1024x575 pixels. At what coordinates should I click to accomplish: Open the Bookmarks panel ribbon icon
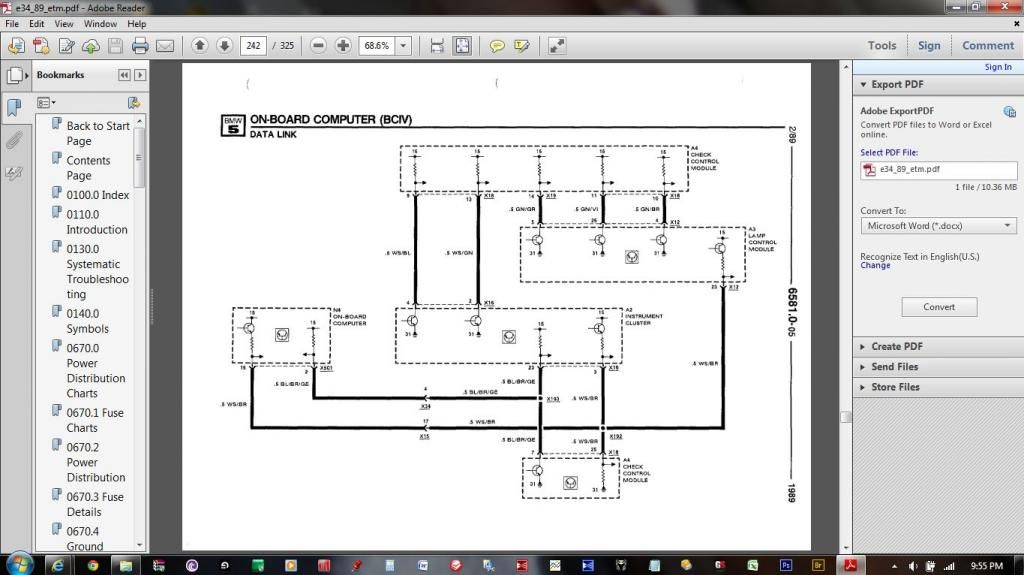[x=14, y=107]
